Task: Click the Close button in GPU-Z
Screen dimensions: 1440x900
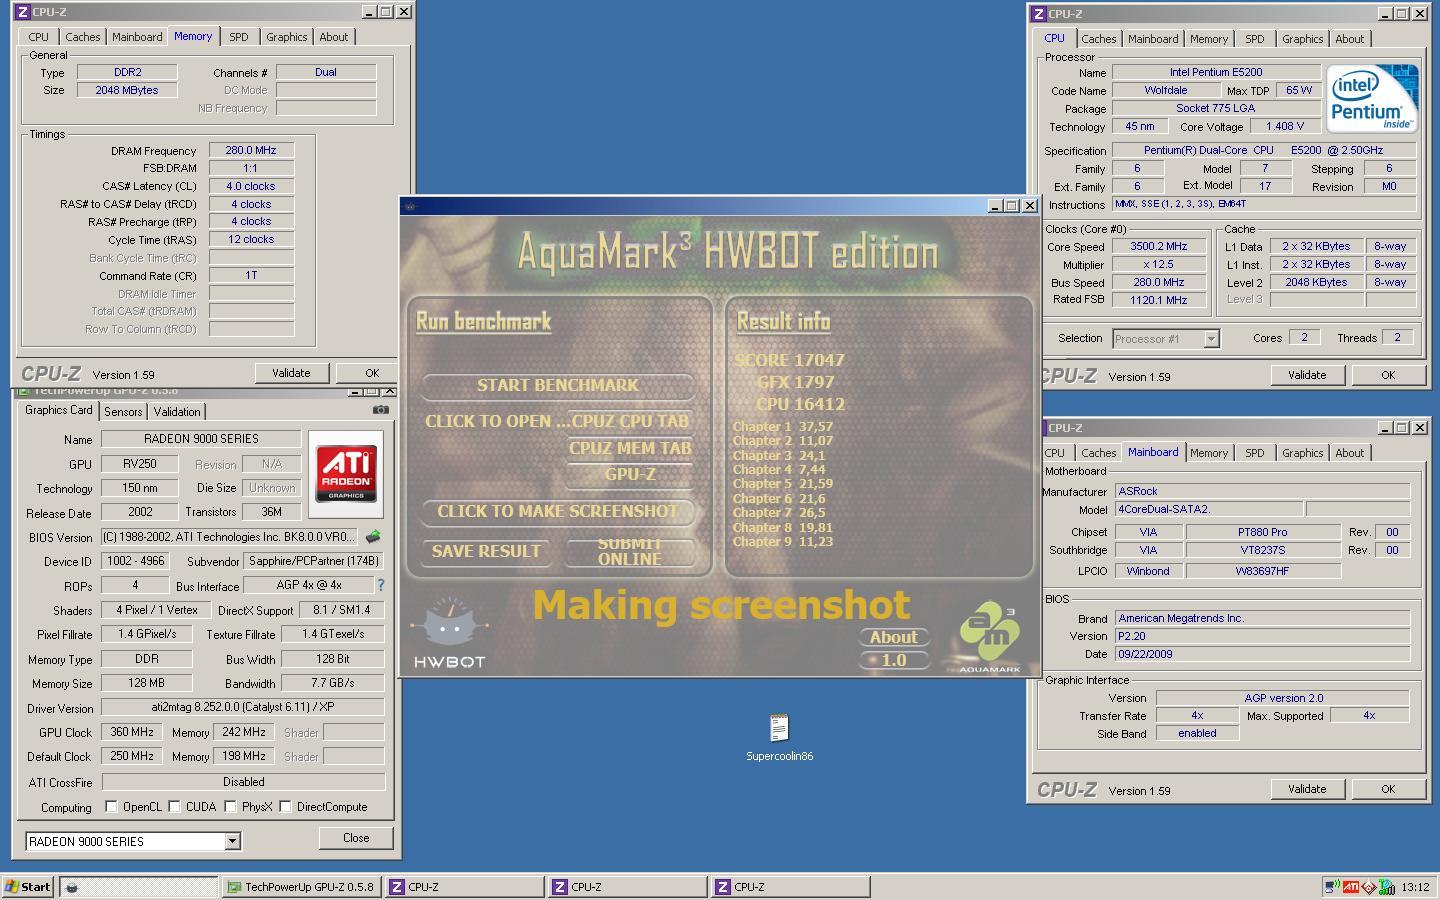Action: tap(356, 838)
